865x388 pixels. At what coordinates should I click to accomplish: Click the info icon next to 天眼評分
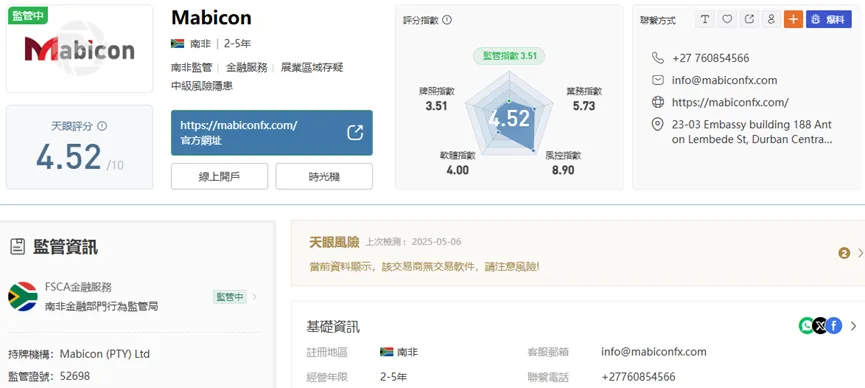point(102,126)
